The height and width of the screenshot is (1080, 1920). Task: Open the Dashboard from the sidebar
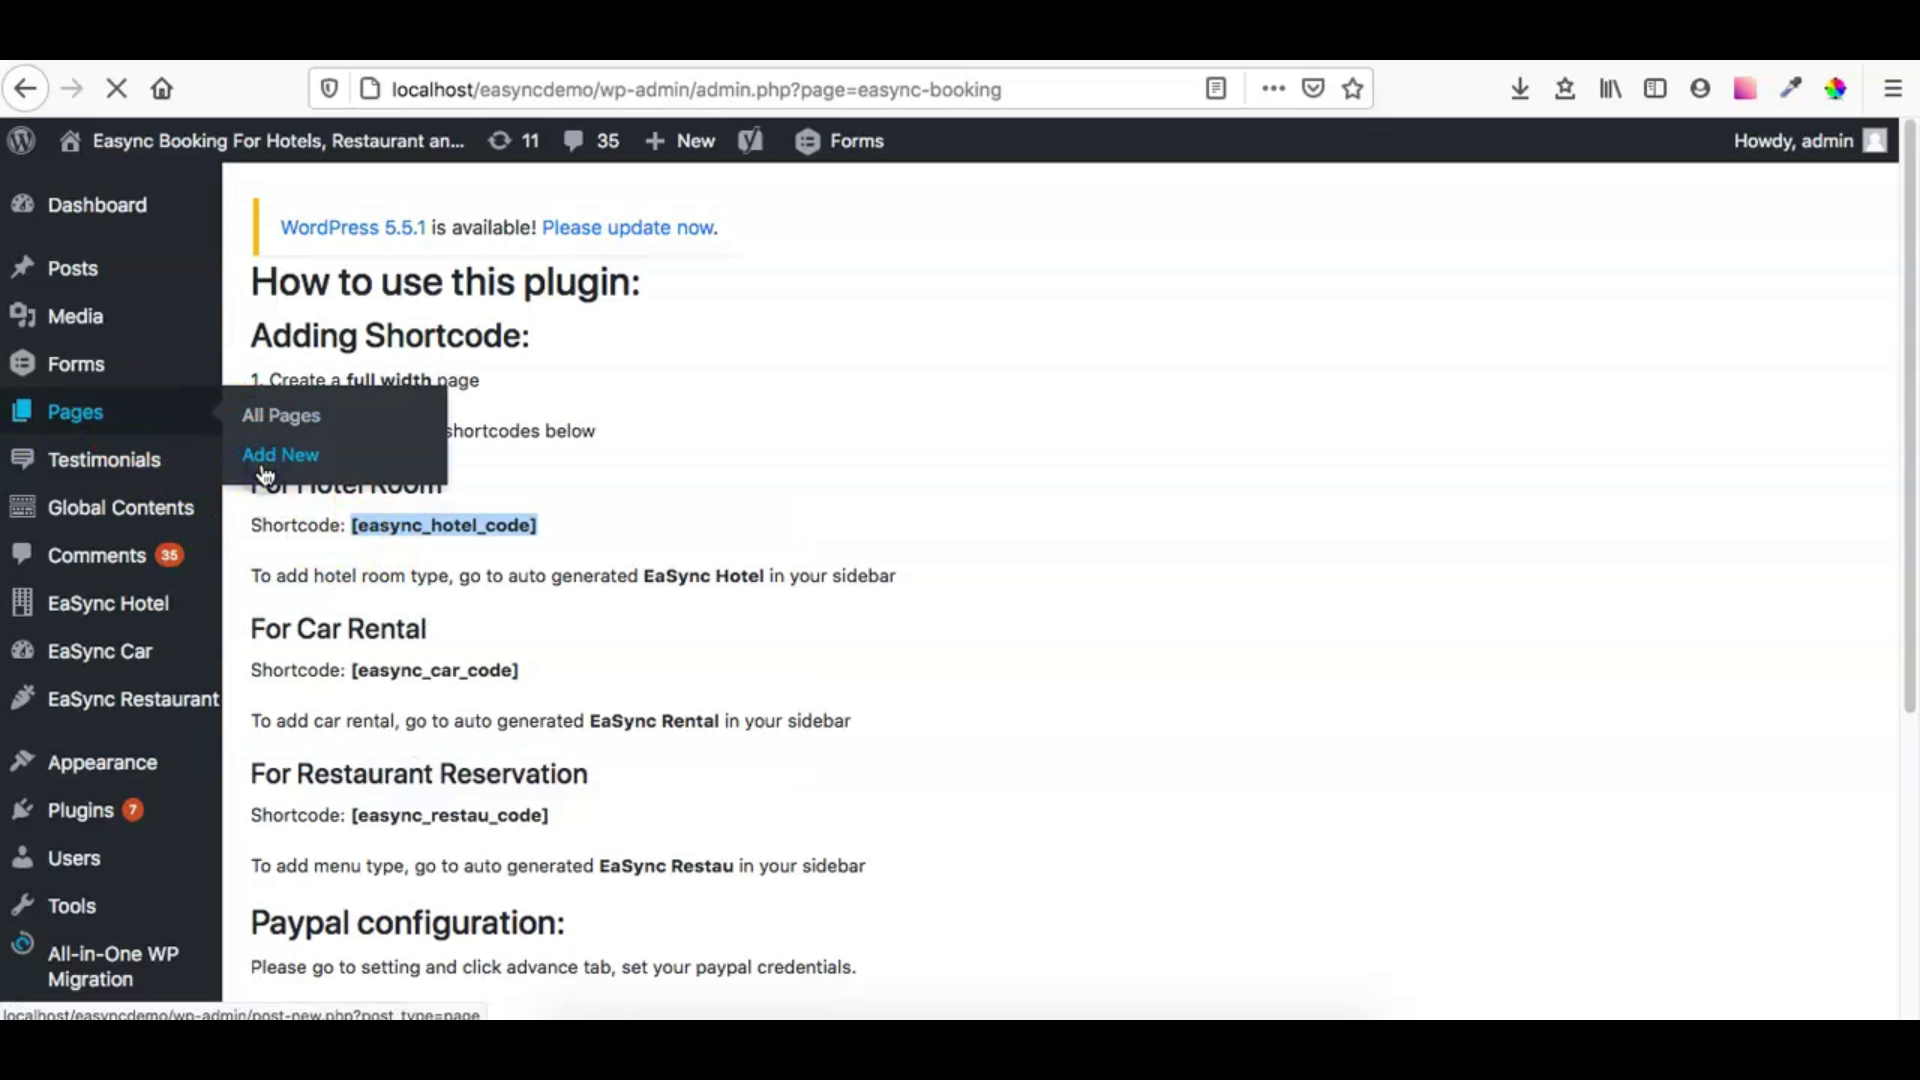coord(96,204)
